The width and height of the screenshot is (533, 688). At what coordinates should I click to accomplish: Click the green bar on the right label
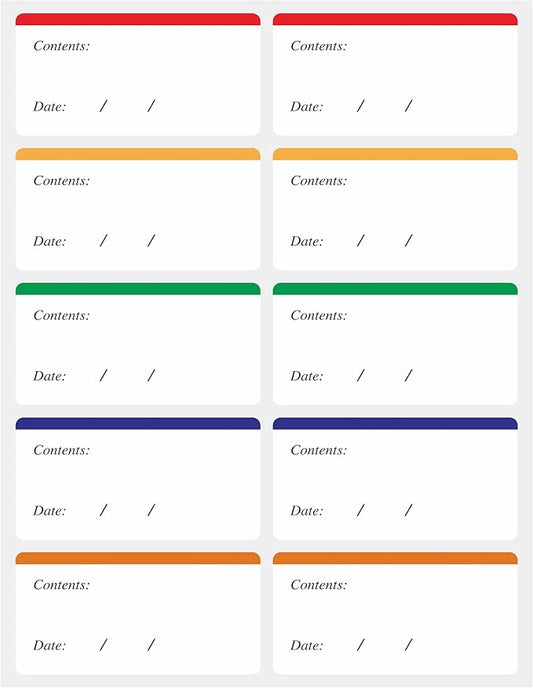395,289
